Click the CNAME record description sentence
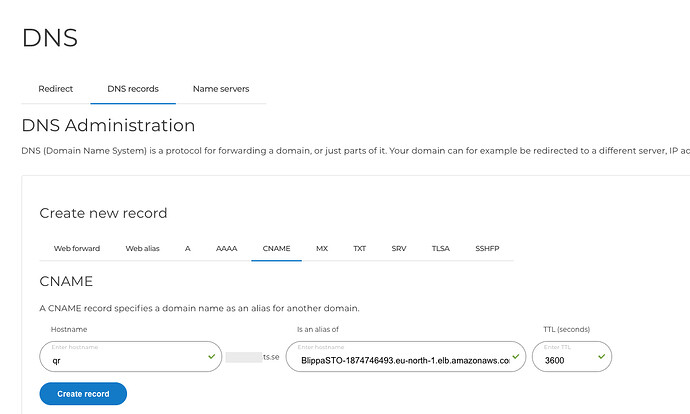The height and width of the screenshot is (414, 690). pos(199,308)
